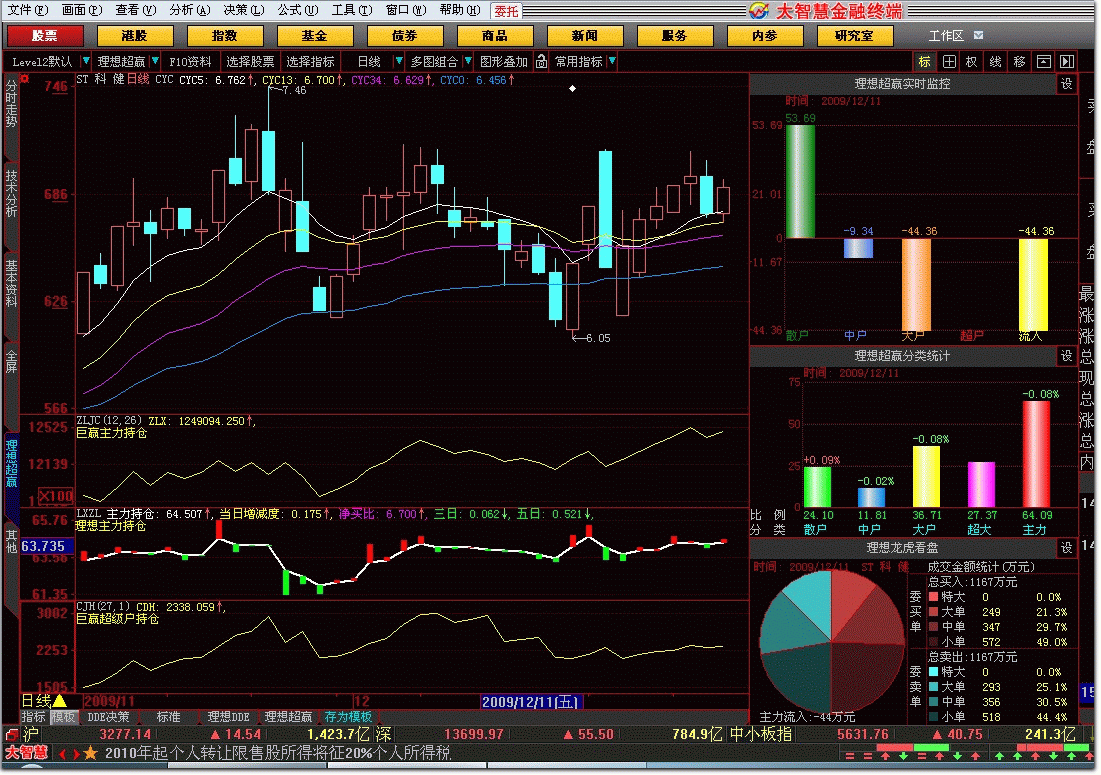Click the 新闻 button
1101x775 pixels.
(584, 35)
